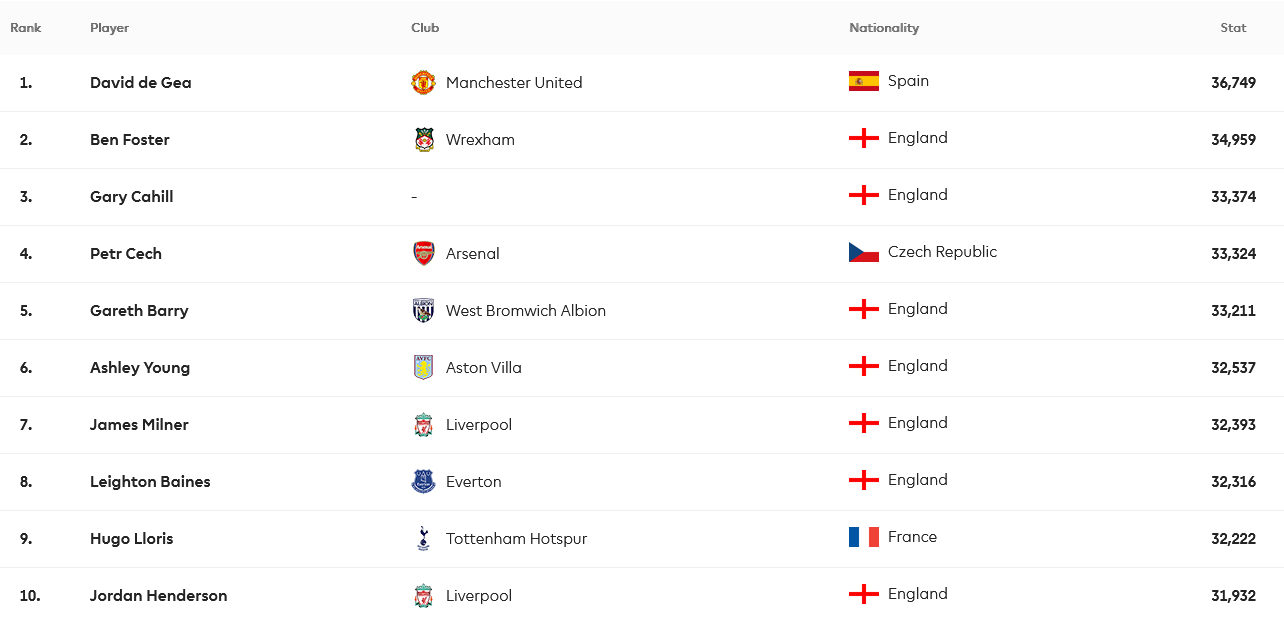Screen dimensions: 1284x619
Task: Click the France flag icon
Action: coord(864,537)
